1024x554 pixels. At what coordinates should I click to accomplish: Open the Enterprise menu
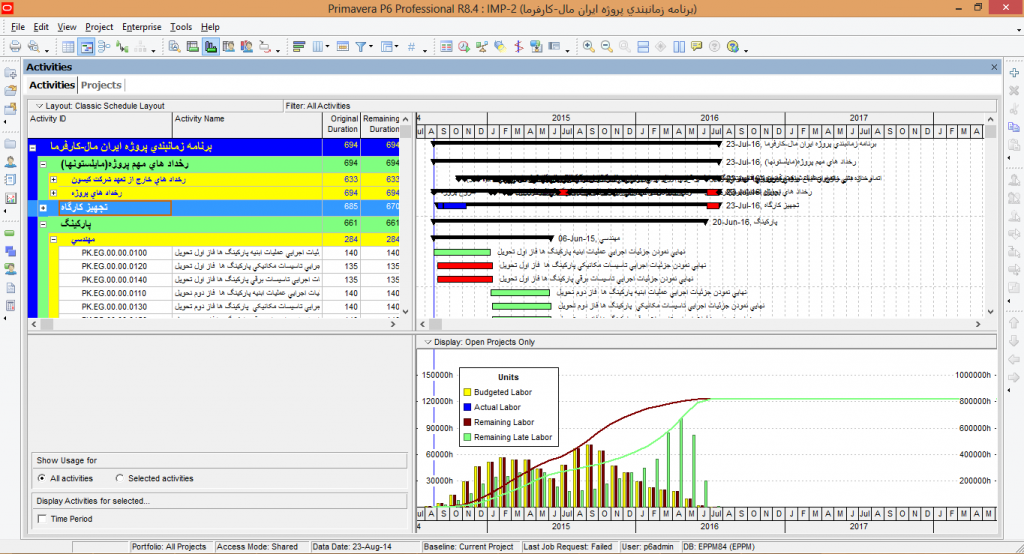click(x=141, y=27)
